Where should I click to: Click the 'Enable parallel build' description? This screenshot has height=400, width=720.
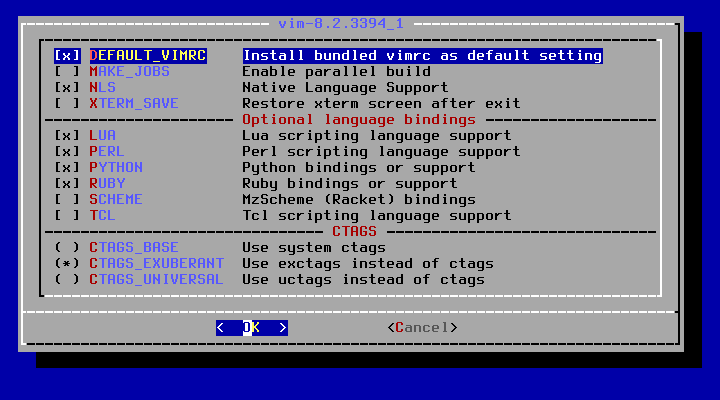[x=337, y=72]
